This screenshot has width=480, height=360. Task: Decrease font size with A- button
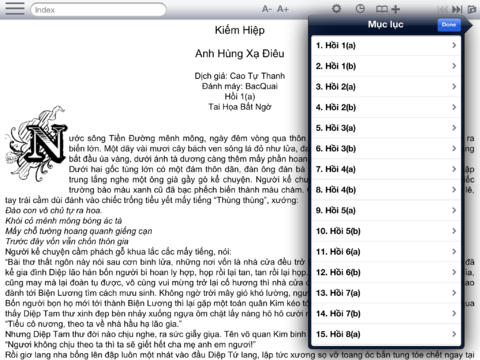267,9
